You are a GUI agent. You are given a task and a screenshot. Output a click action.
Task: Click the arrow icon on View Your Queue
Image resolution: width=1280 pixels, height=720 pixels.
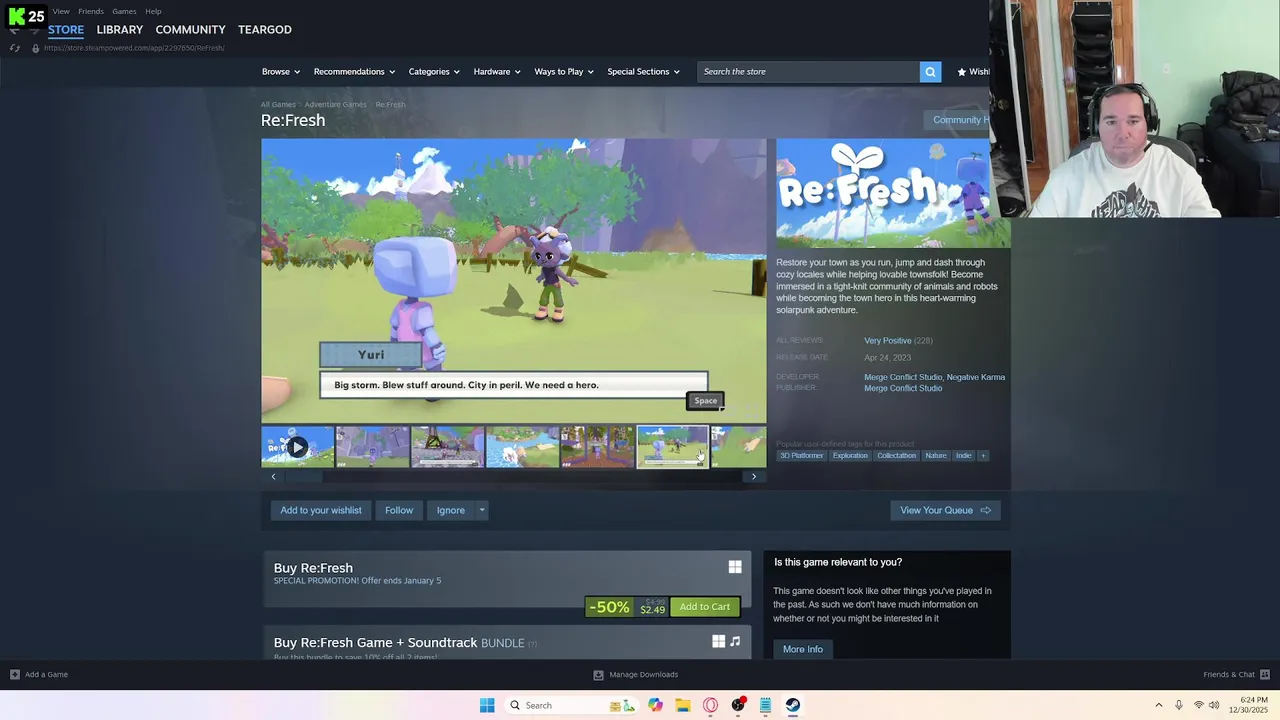coord(986,510)
